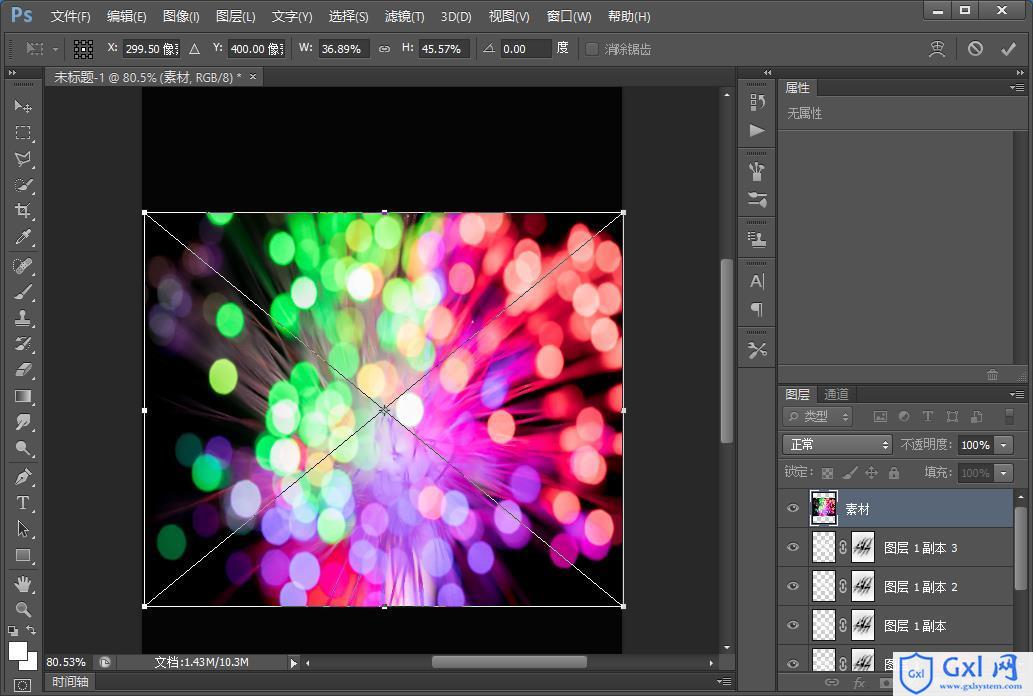
Task: Select the Spot Healing Brush tool
Action: pyautogui.click(x=23, y=266)
